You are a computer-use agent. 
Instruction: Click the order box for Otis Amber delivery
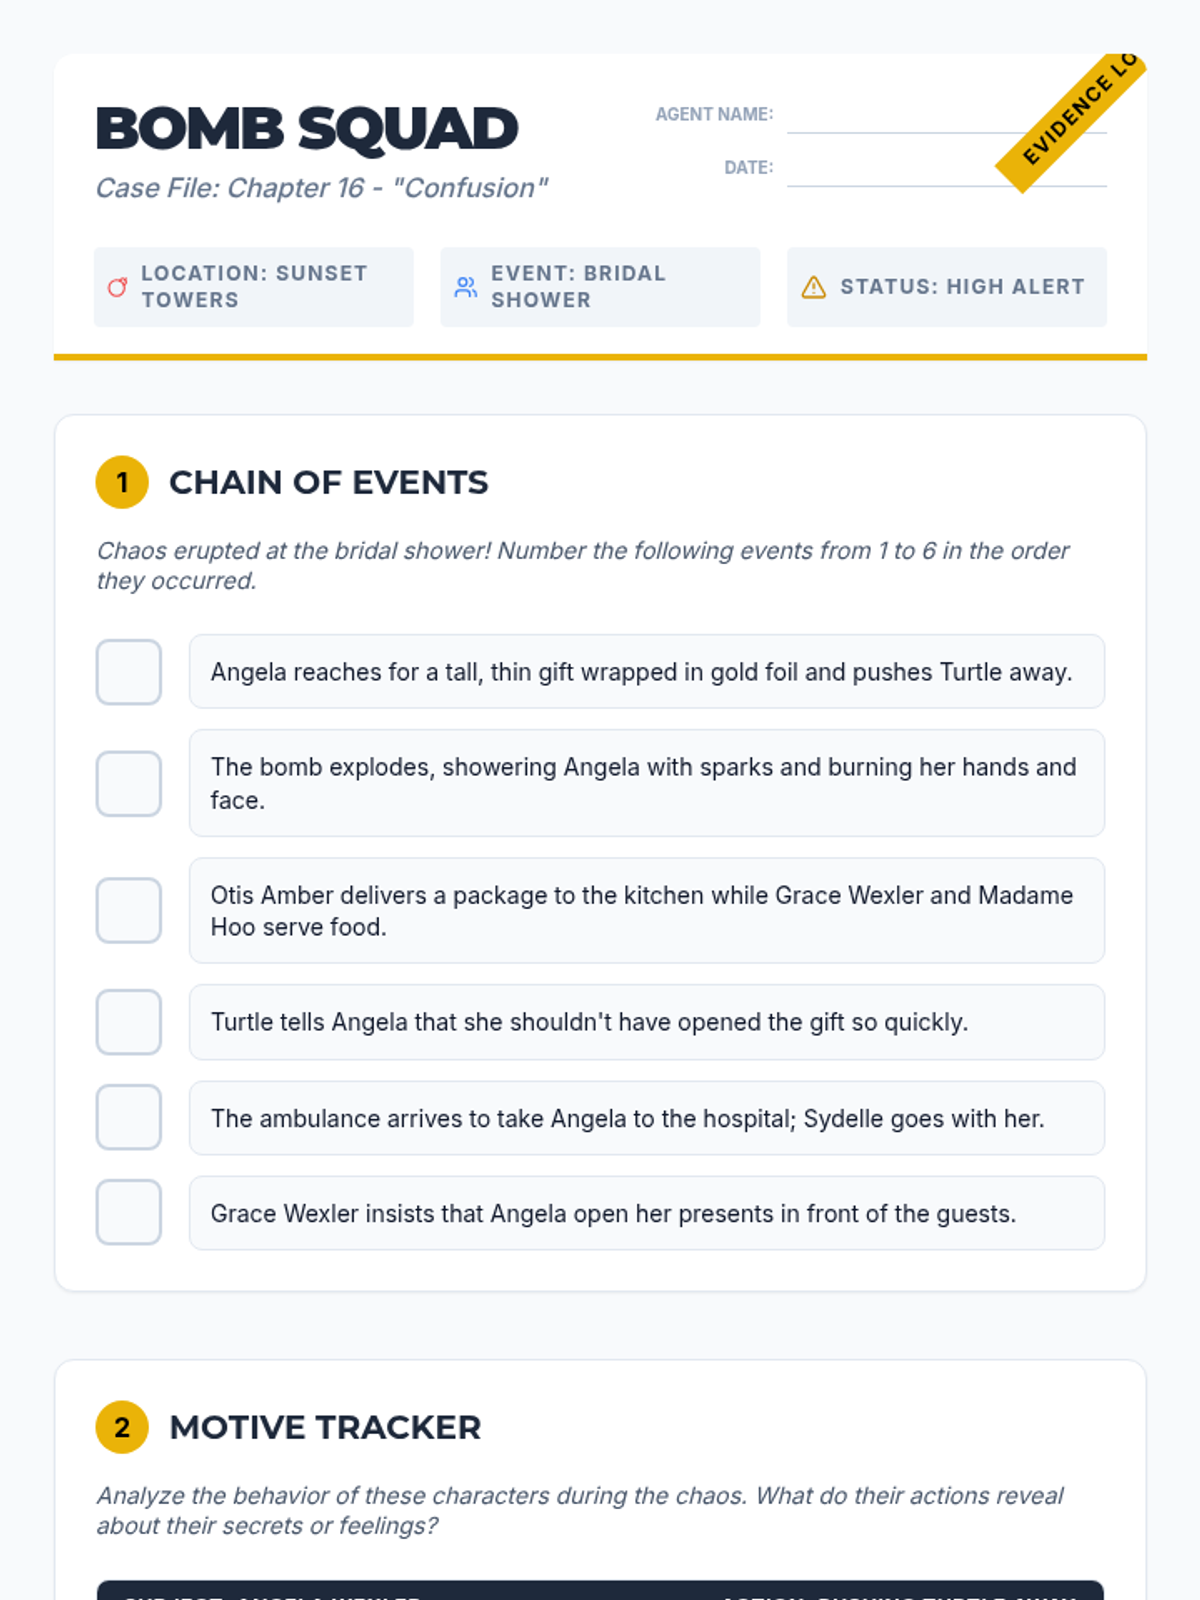coord(129,910)
